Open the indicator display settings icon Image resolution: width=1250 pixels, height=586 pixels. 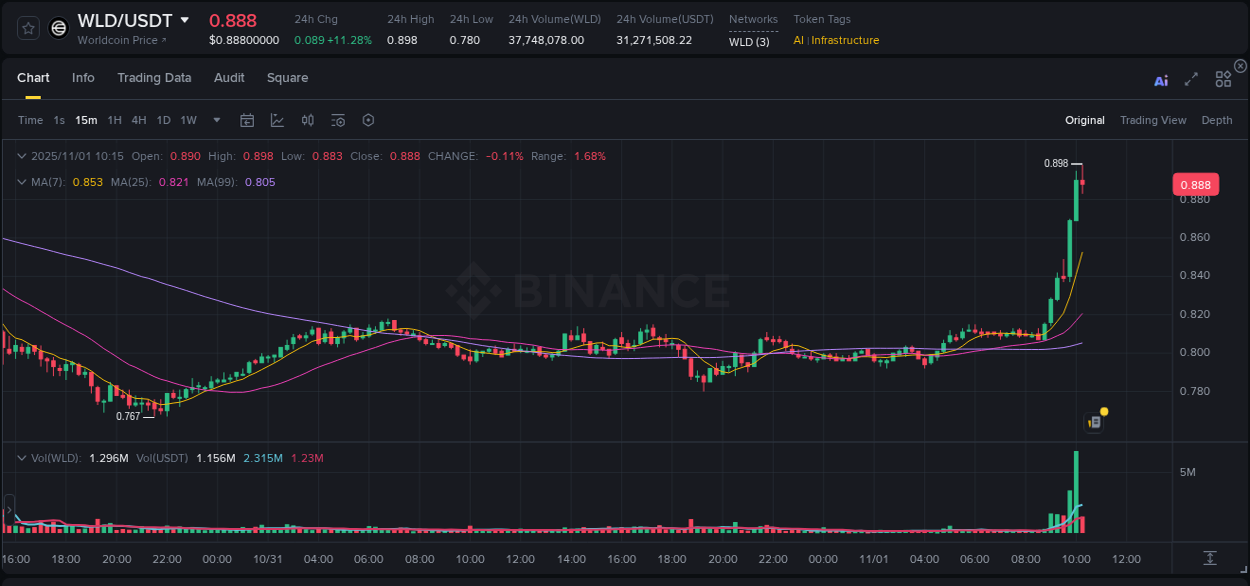coord(337,120)
